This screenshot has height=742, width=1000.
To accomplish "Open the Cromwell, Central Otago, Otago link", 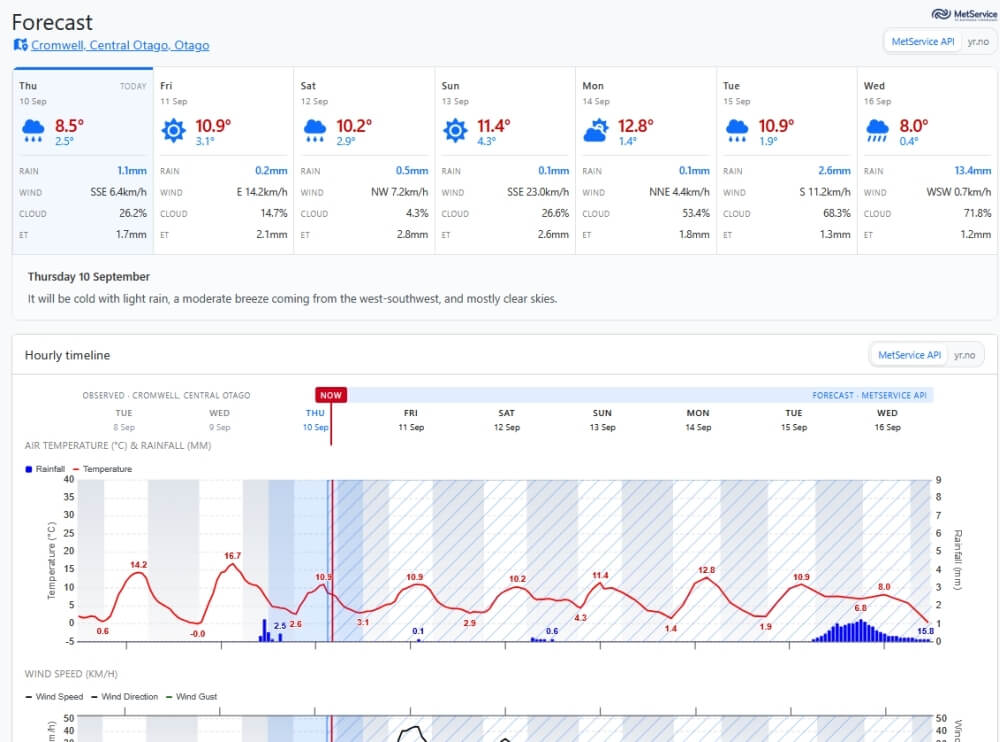I will point(120,45).
